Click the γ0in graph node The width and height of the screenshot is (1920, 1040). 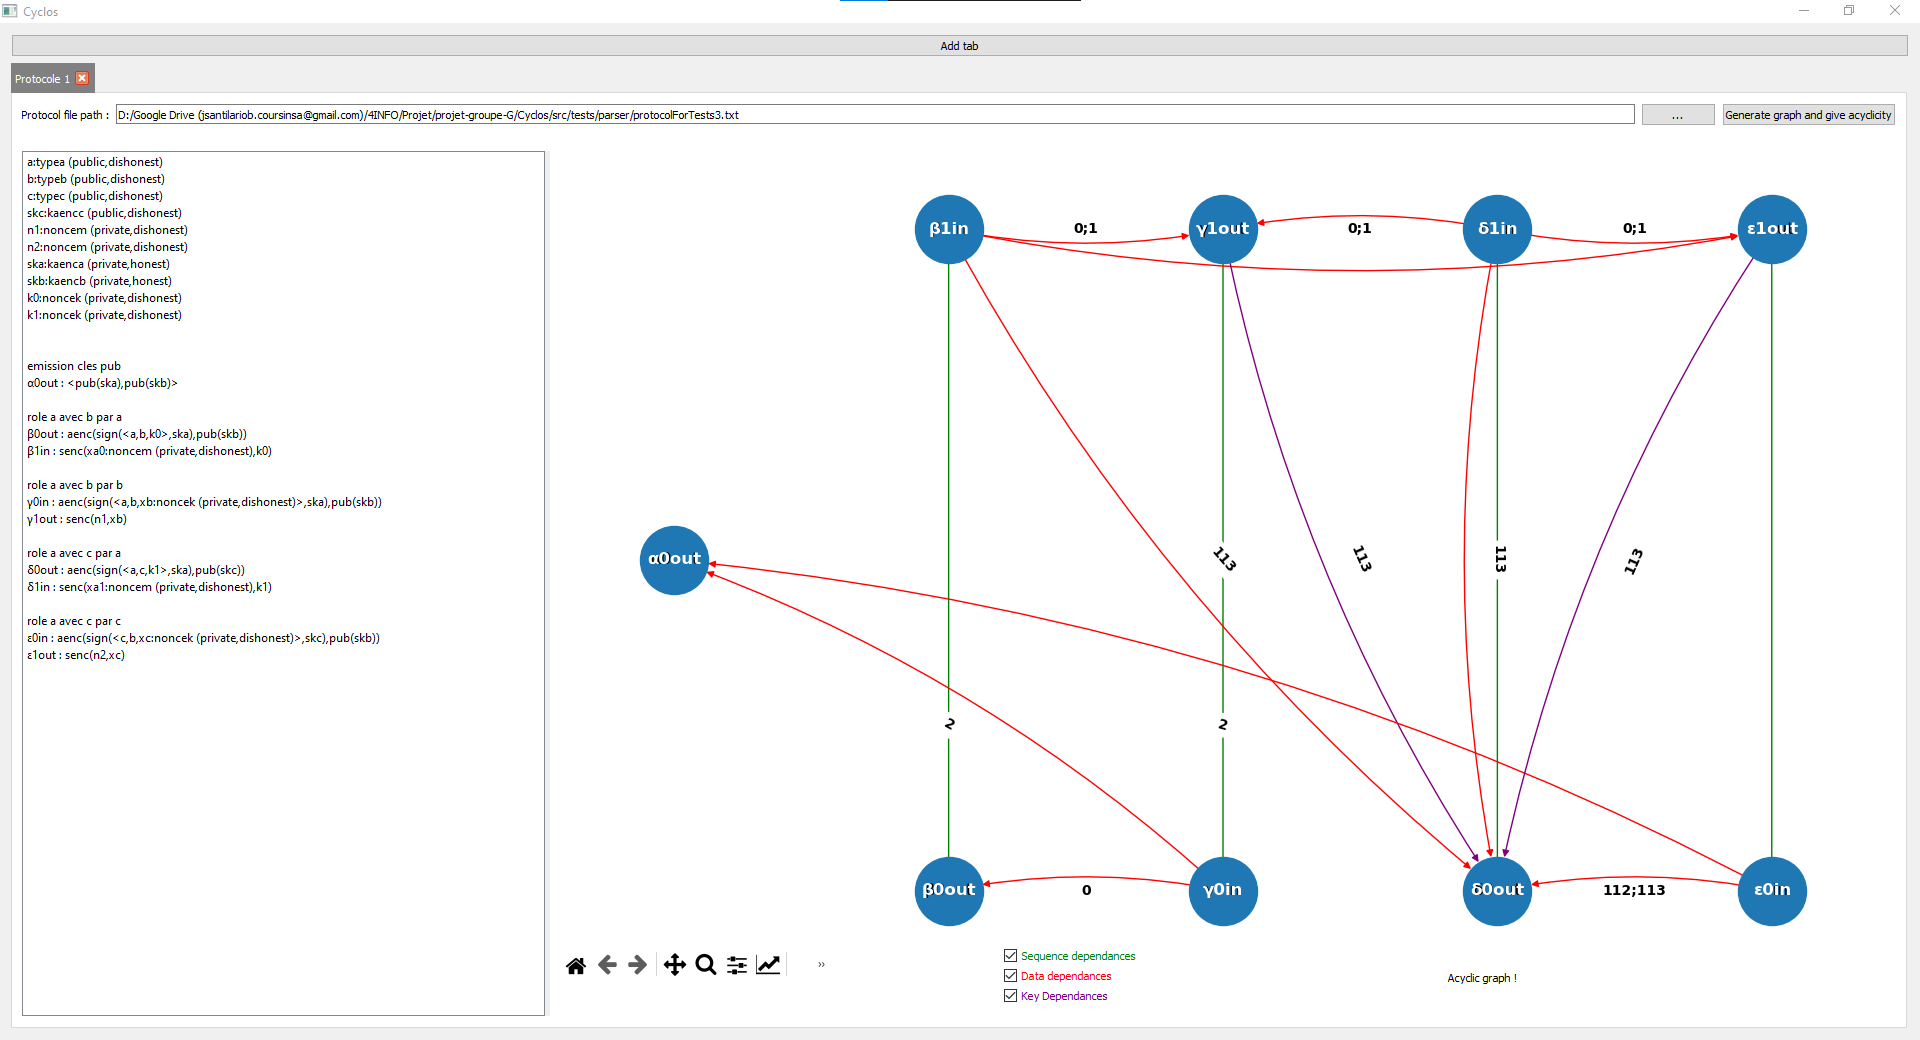pyautogui.click(x=1223, y=890)
